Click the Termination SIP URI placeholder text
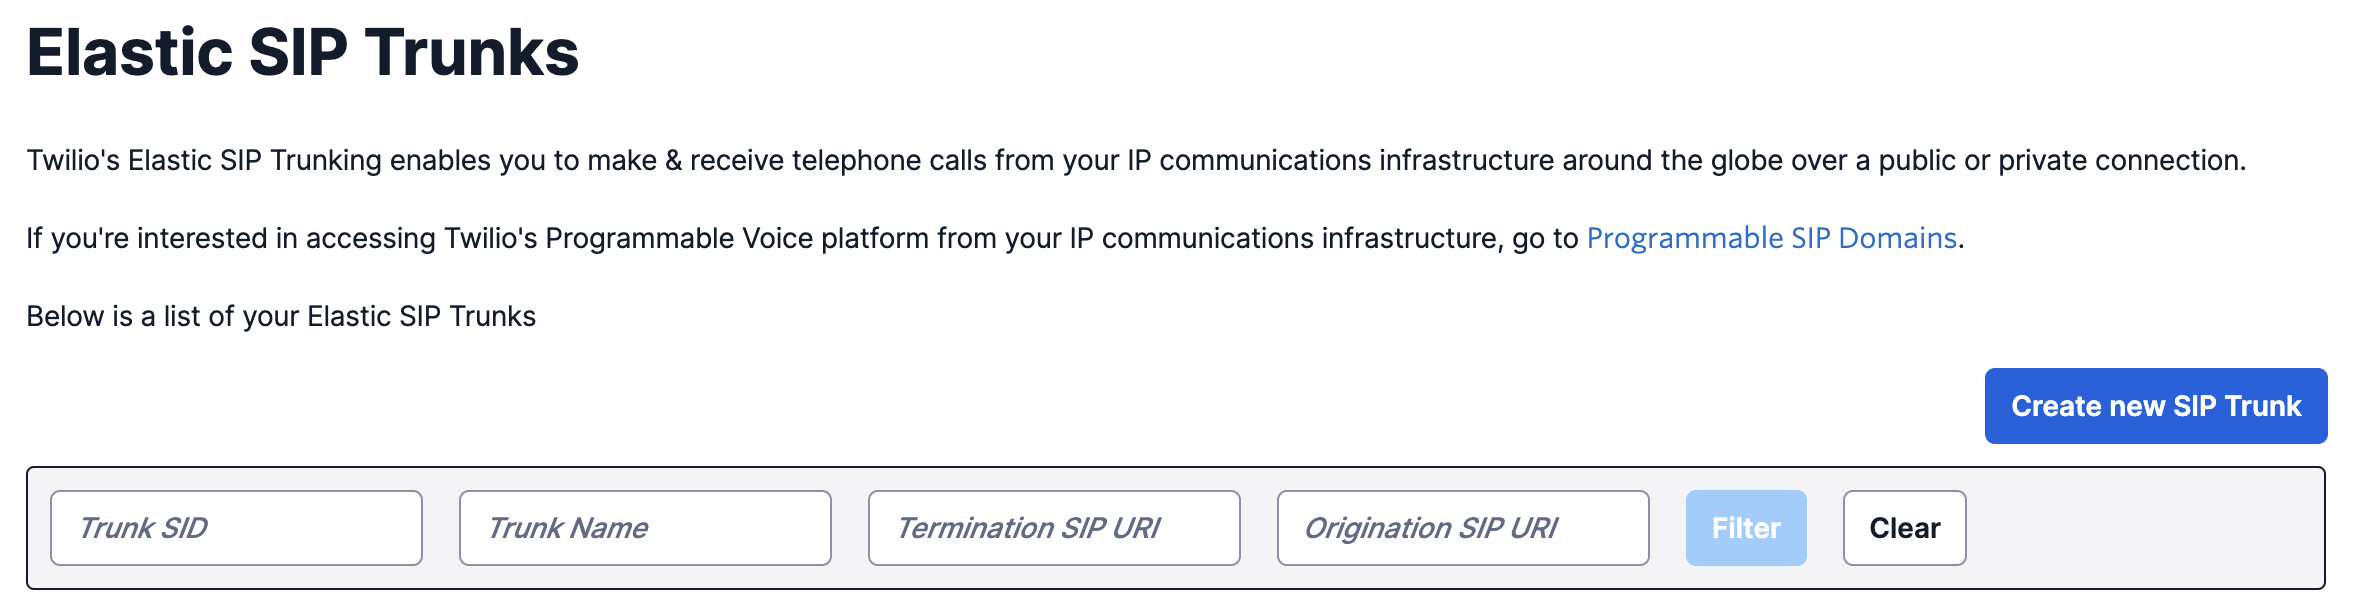The image size is (2370, 608). pyautogui.click(x=1028, y=528)
